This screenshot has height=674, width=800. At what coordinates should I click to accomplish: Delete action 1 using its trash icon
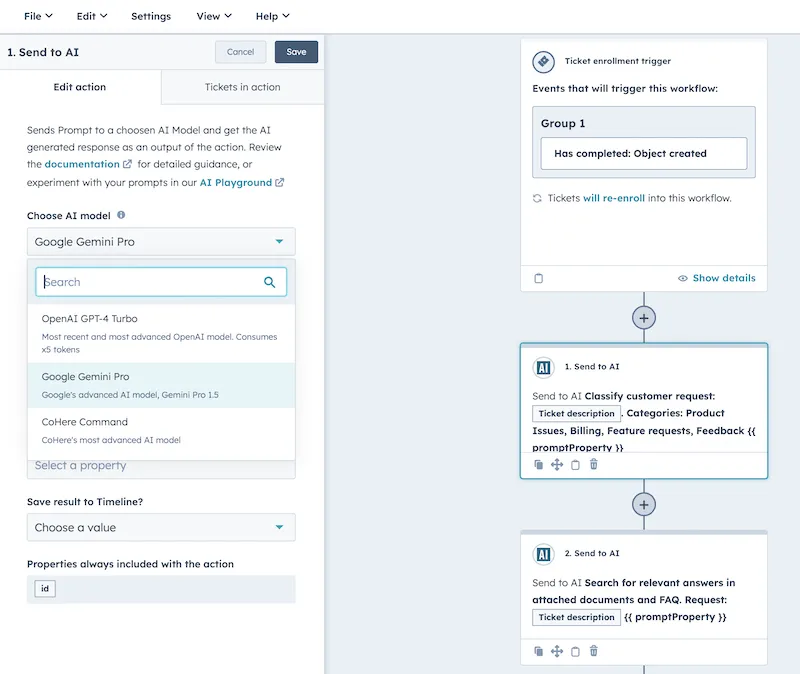point(594,465)
